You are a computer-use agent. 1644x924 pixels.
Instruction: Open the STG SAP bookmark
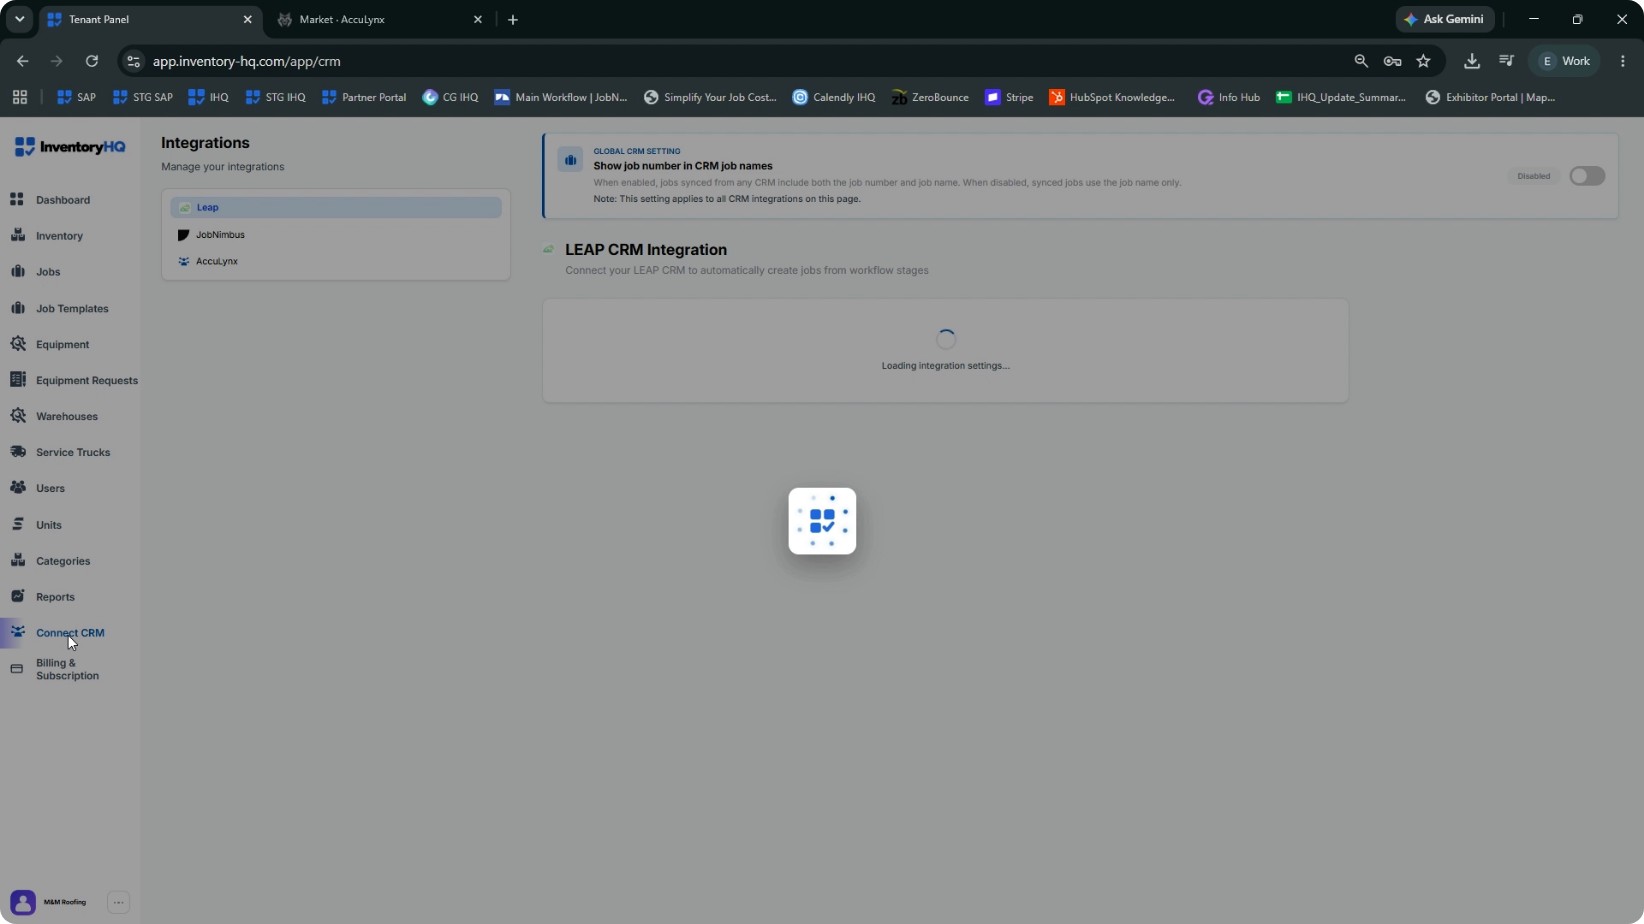coord(143,97)
